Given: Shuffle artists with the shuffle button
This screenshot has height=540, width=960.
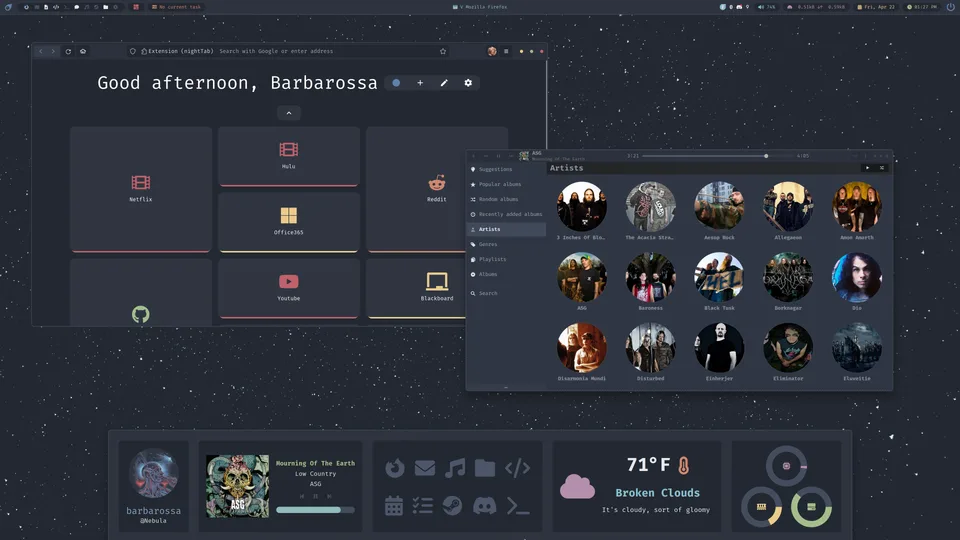Looking at the screenshot, I should 882,168.
